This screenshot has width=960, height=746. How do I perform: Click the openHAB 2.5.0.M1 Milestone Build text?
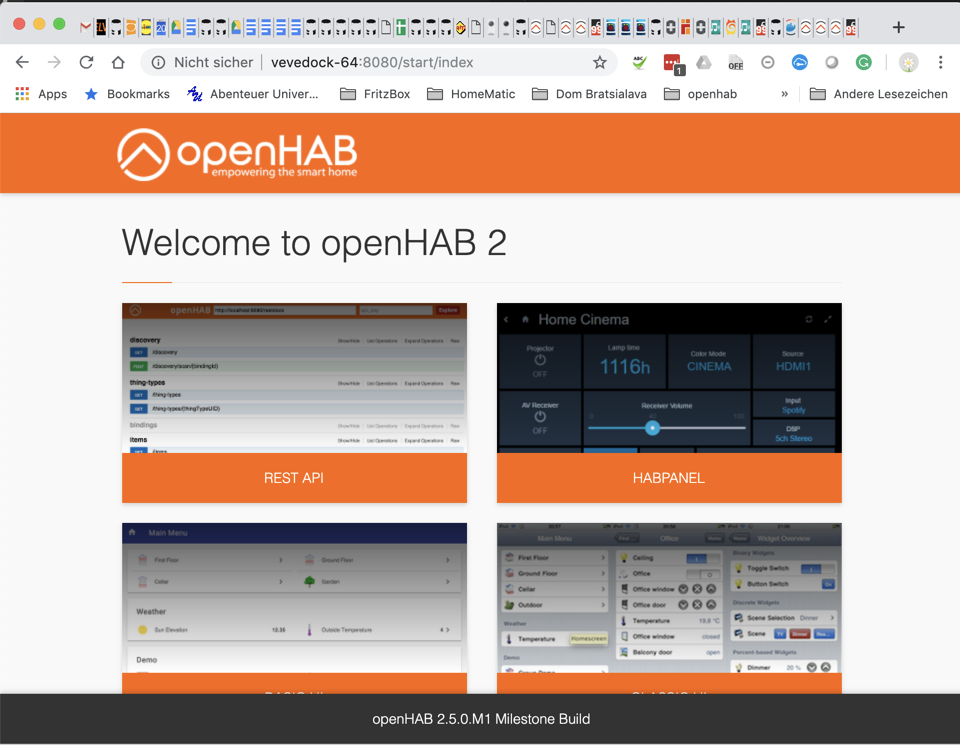pos(481,719)
